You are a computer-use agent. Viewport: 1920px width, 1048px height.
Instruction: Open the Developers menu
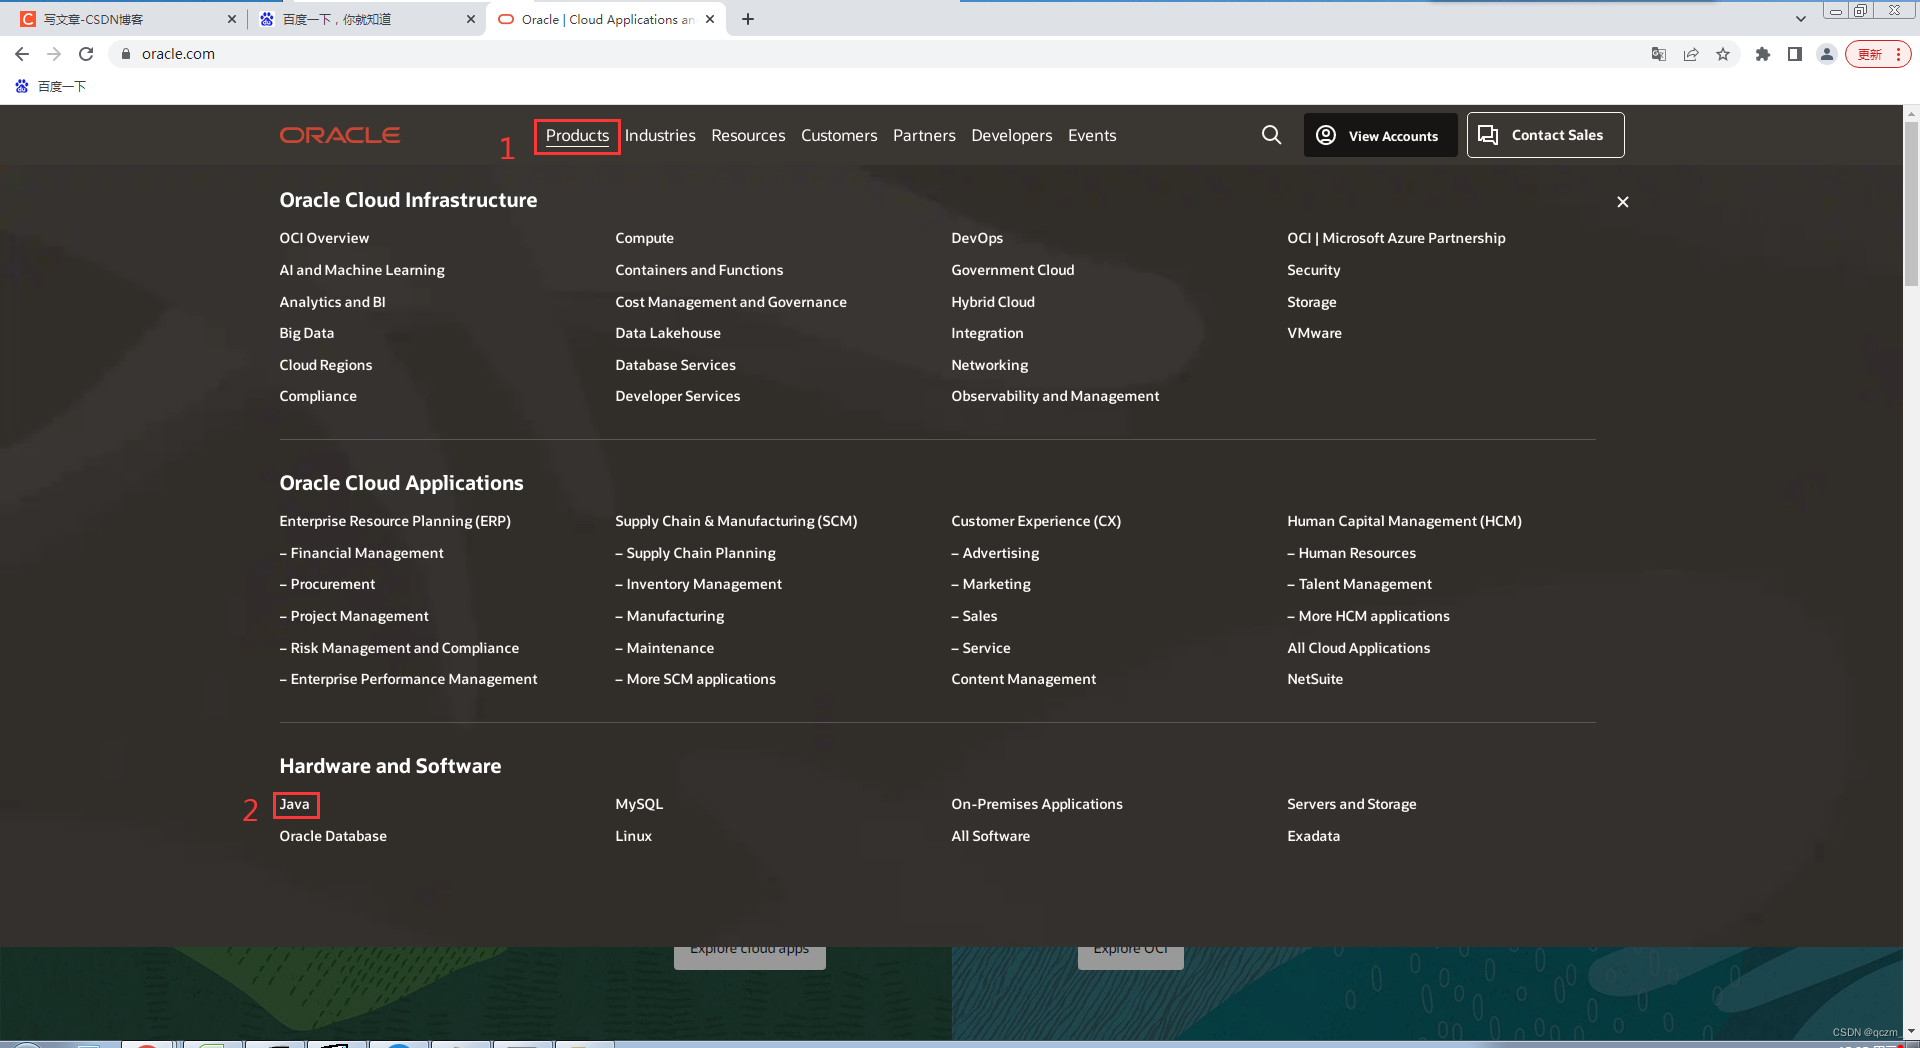[x=1011, y=136]
